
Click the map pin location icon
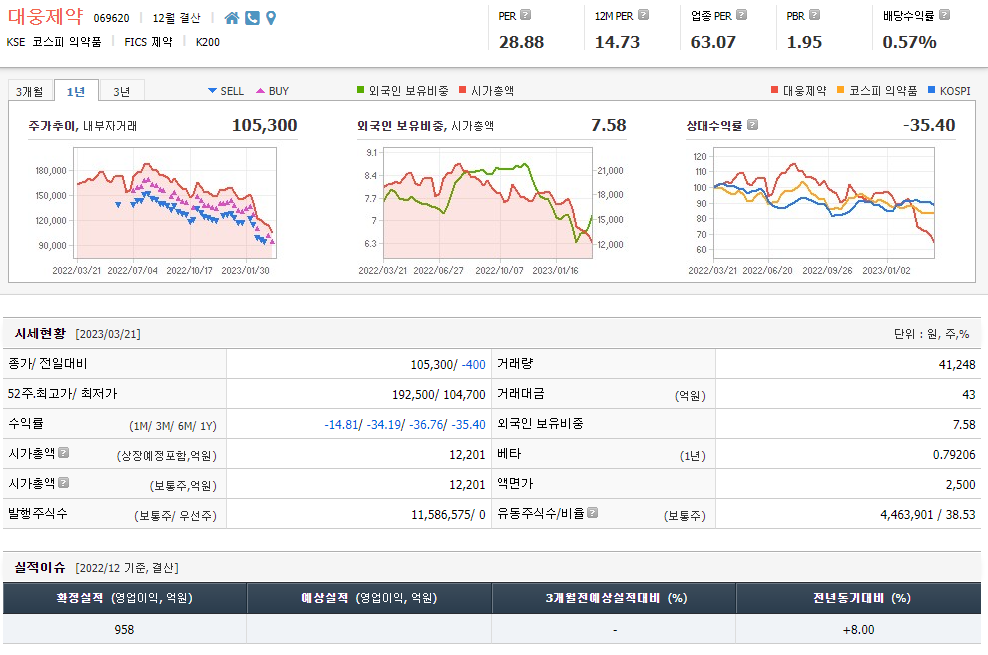point(271,18)
